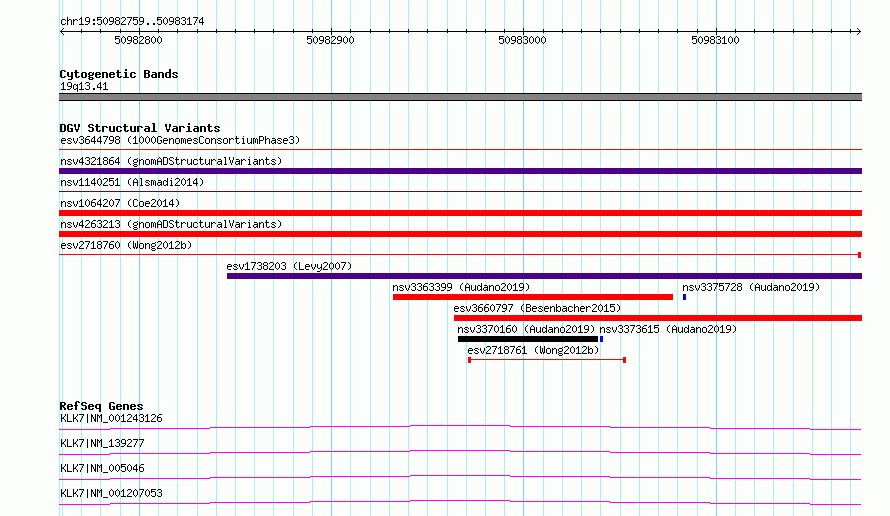Open the KLK7|NM_001207053 transcript label

111,493
